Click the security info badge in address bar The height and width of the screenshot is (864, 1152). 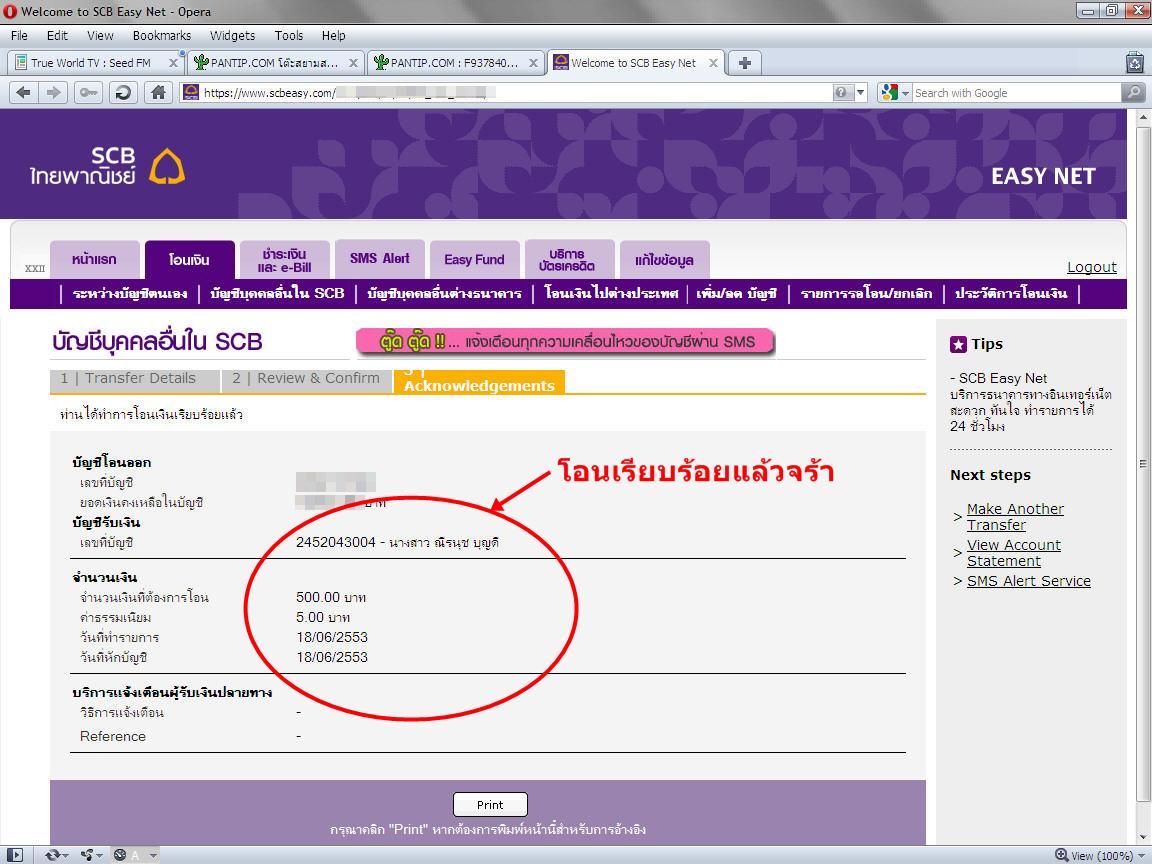pyautogui.click(x=841, y=93)
